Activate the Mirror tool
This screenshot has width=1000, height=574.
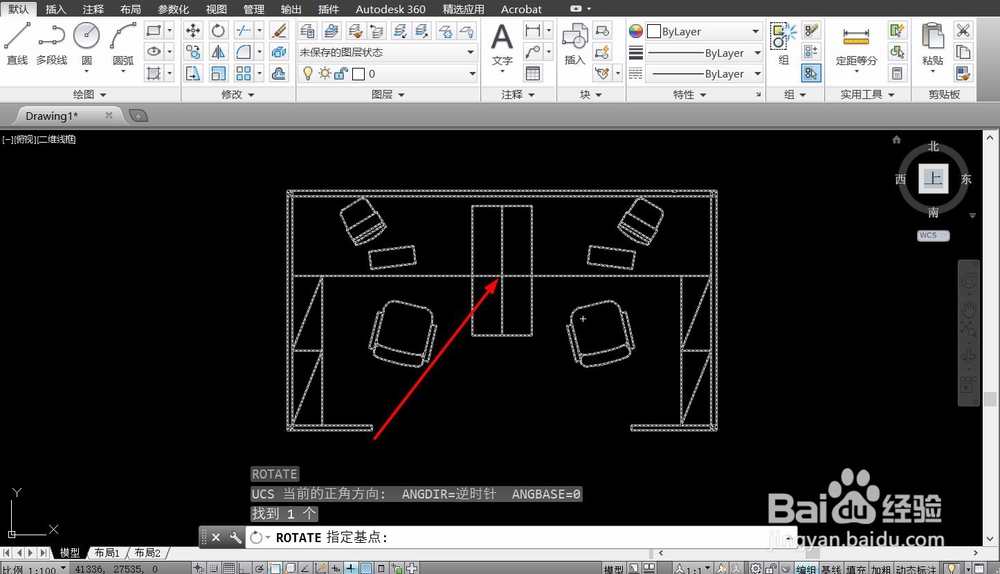point(218,52)
